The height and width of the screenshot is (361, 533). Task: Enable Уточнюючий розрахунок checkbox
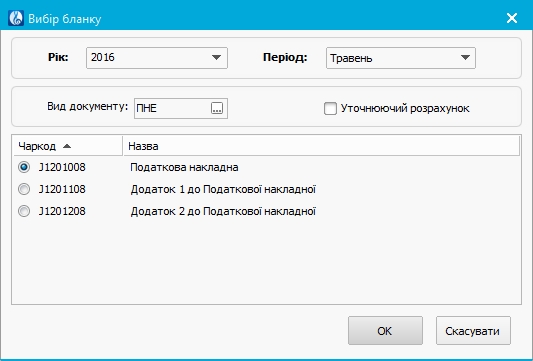(x=330, y=108)
